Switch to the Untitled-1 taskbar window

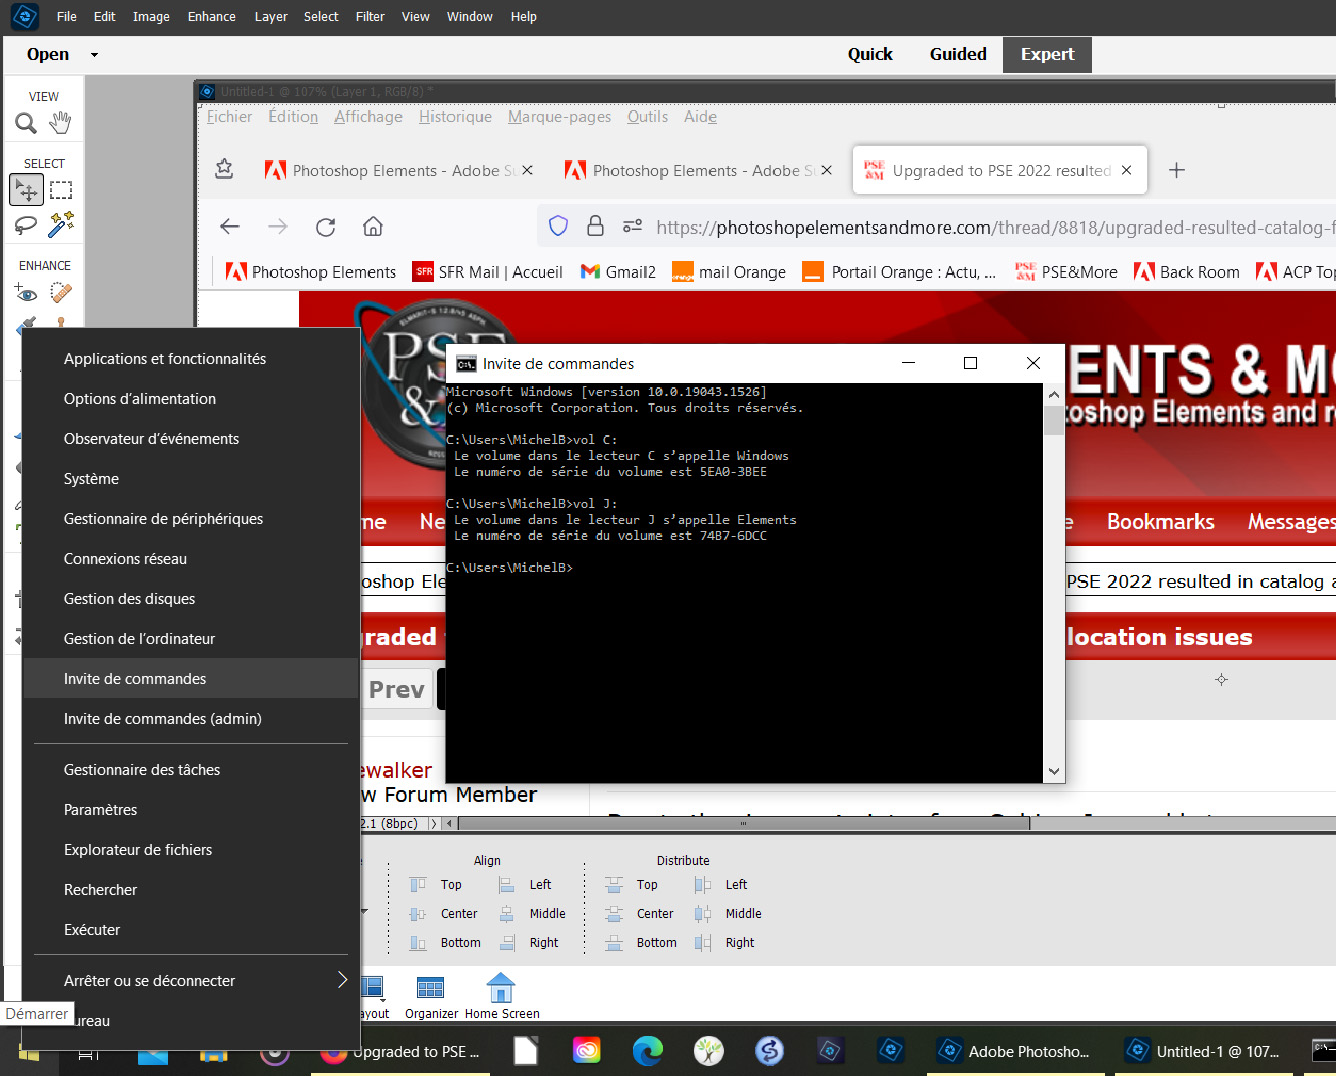[x=1203, y=1051]
